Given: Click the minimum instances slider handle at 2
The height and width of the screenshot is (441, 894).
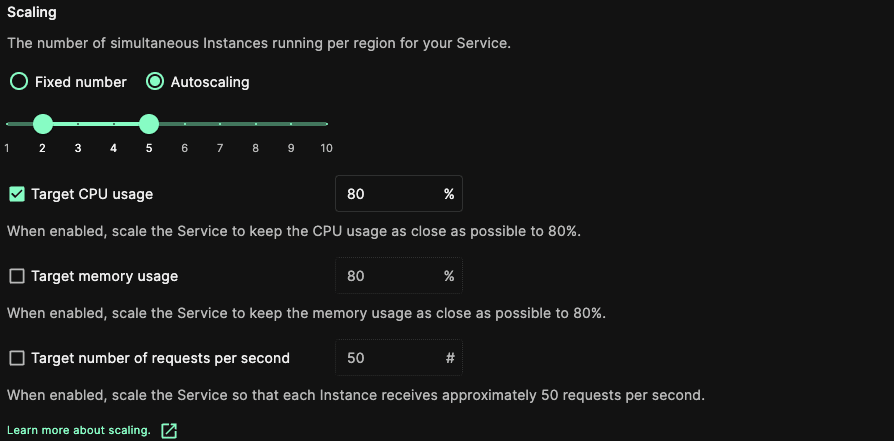Looking at the screenshot, I should 43,124.
